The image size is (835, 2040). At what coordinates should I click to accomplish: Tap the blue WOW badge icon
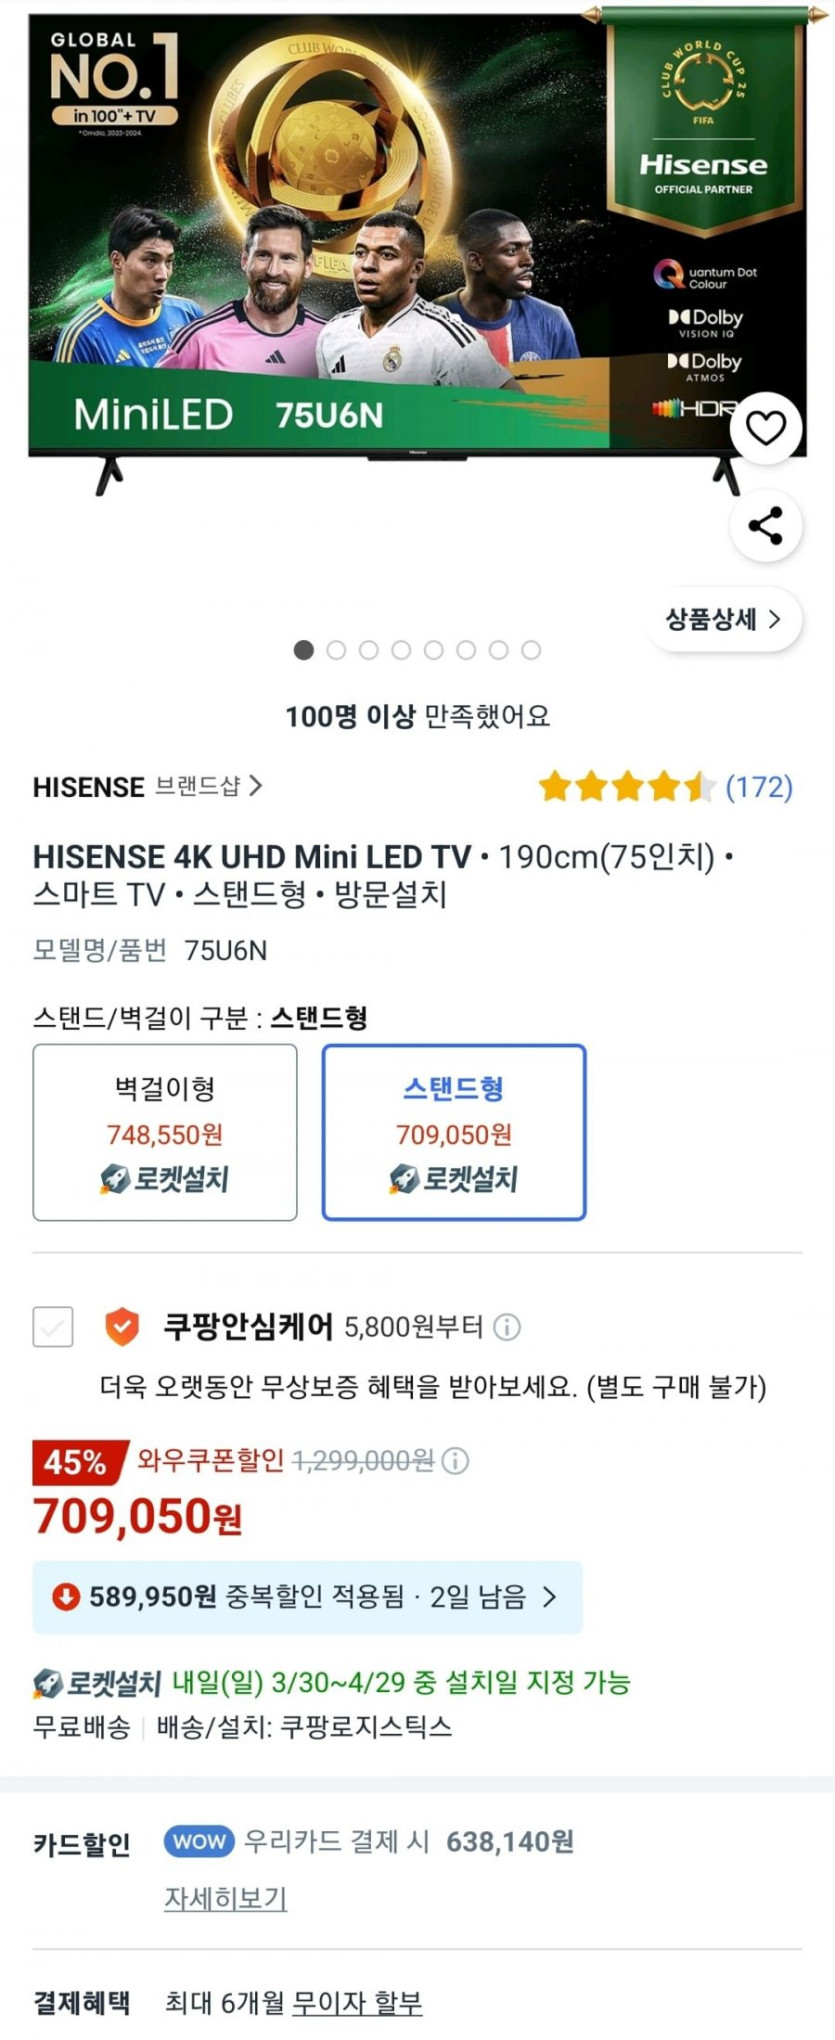click(x=199, y=1841)
